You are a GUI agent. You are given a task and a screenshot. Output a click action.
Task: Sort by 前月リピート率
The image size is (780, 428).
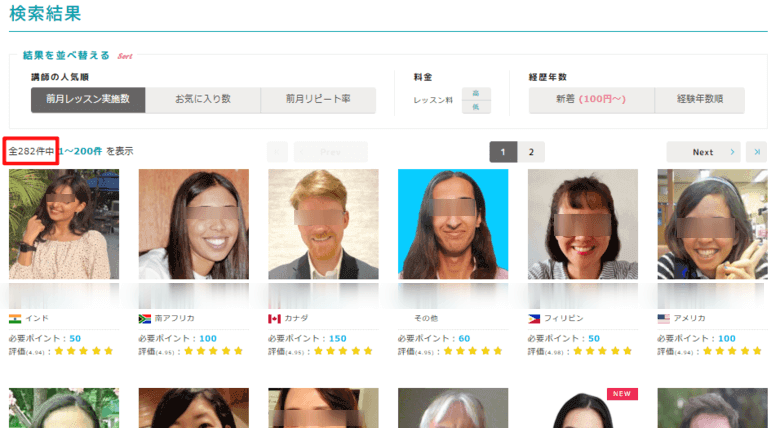pyautogui.click(x=318, y=100)
